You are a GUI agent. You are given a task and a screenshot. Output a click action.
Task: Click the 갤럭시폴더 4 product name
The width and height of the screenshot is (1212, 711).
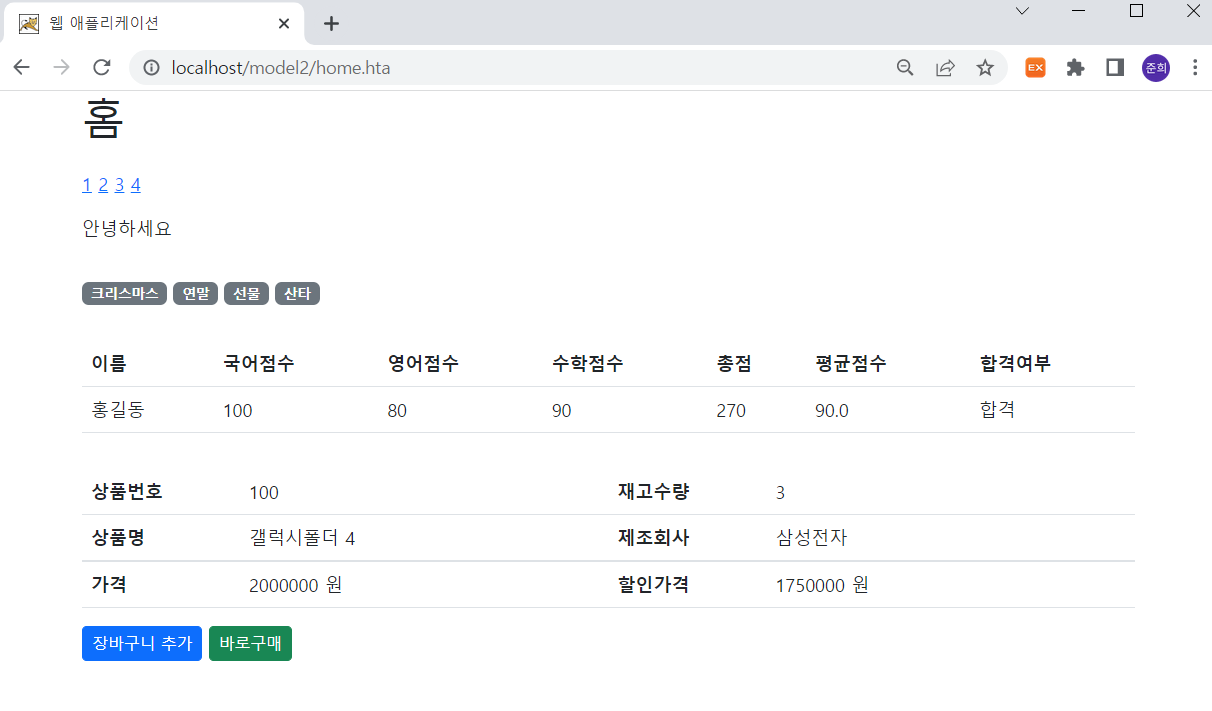[302, 538]
